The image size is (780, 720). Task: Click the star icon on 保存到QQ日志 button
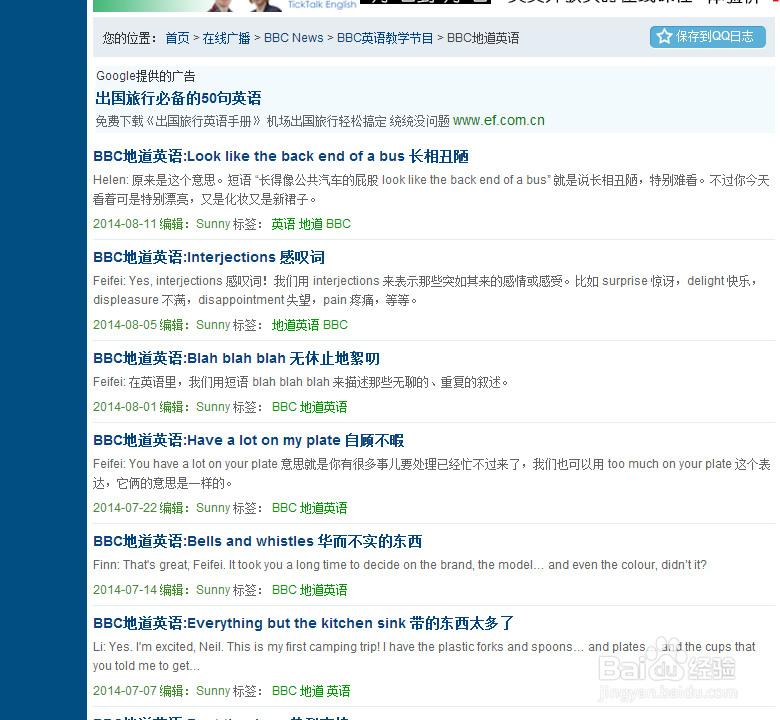664,36
